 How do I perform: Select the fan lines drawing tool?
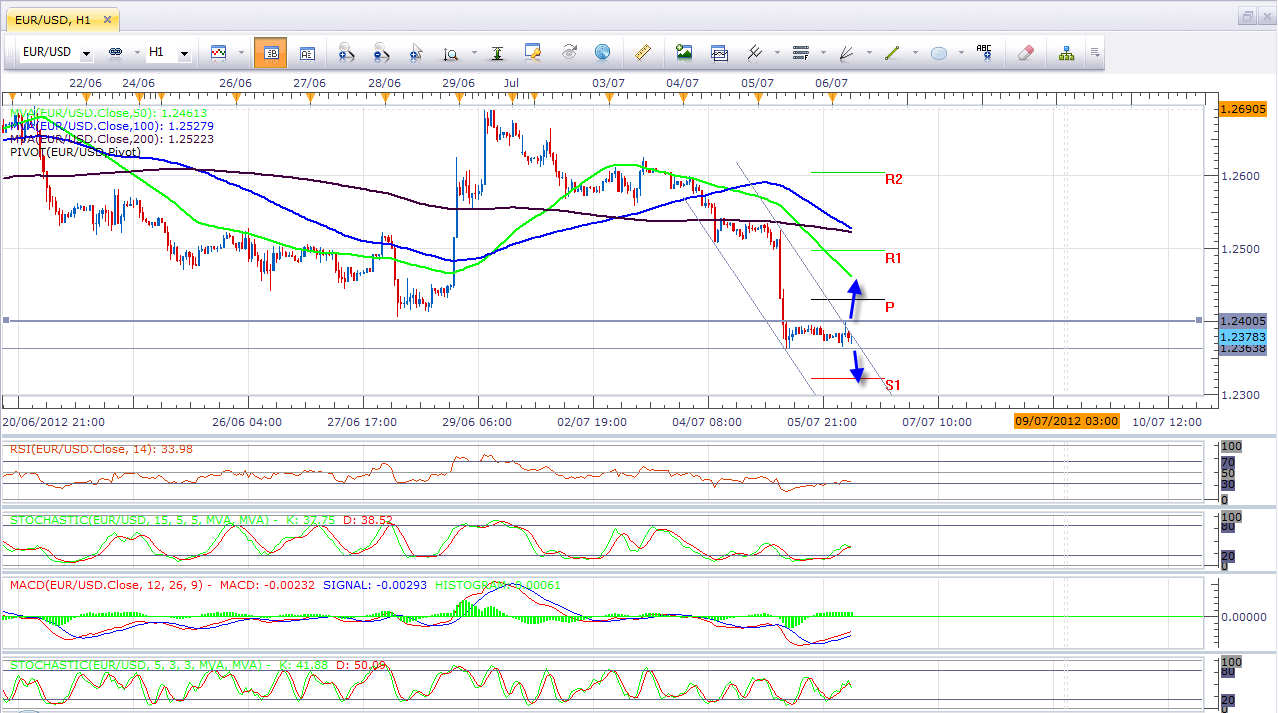tap(846, 52)
